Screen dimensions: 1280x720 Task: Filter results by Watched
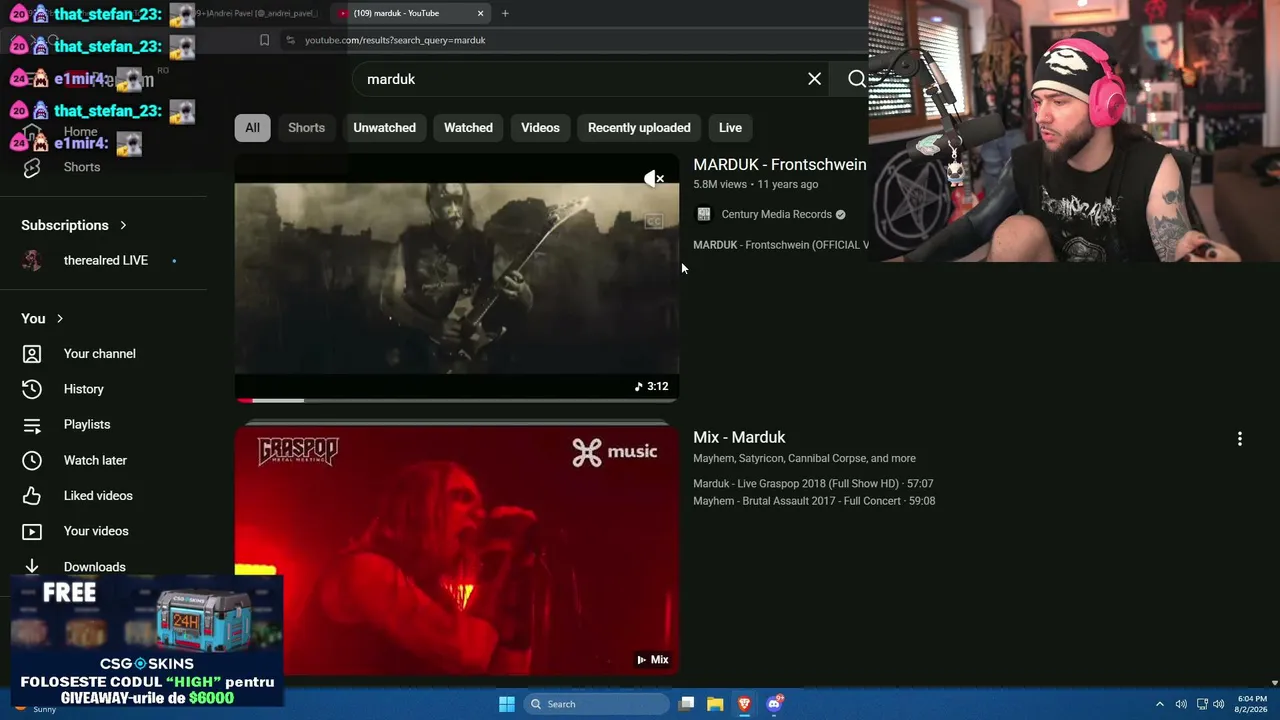click(468, 128)
